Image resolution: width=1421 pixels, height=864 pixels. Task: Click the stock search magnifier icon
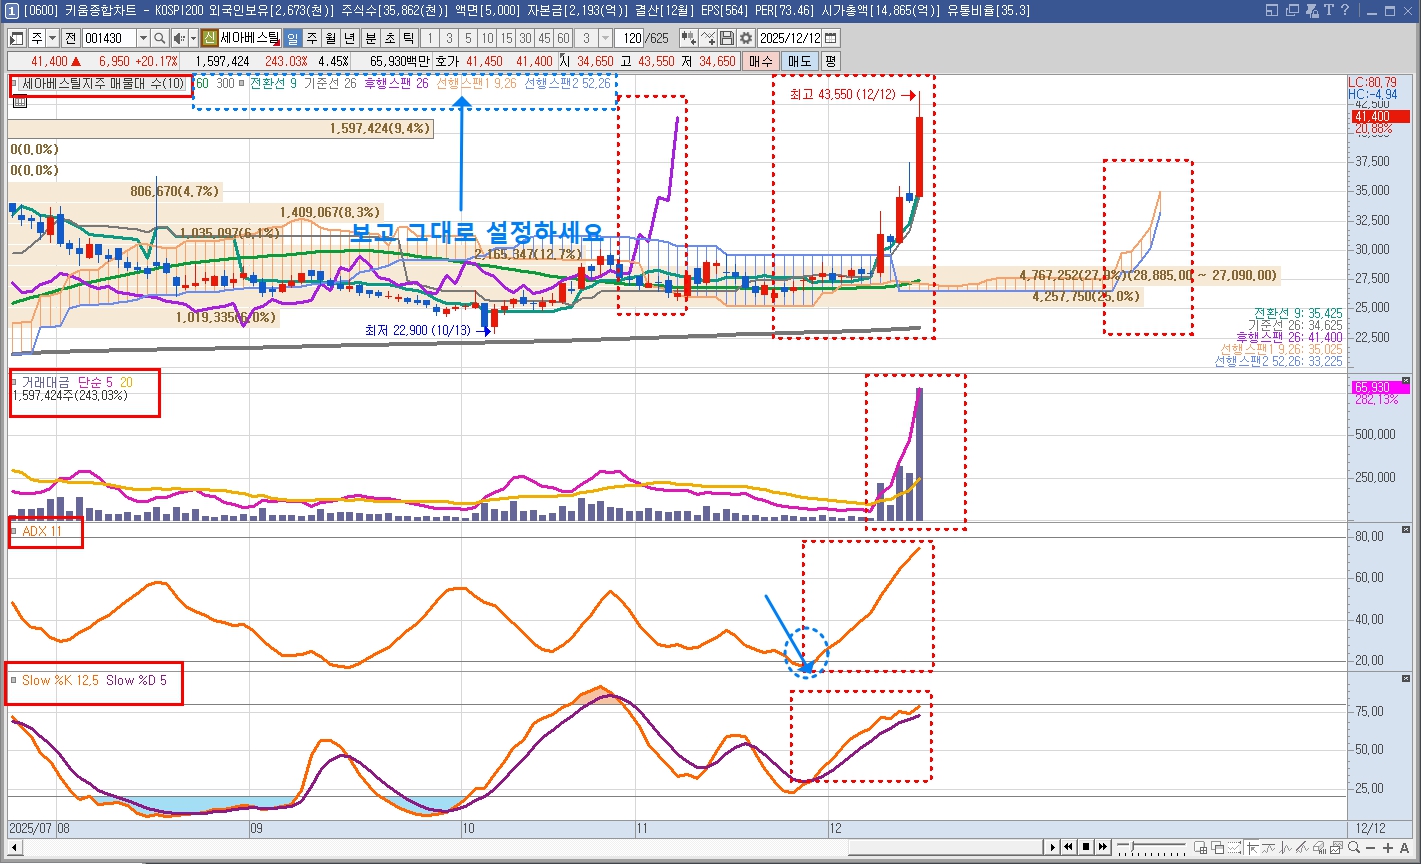click(x=159, y=38)
